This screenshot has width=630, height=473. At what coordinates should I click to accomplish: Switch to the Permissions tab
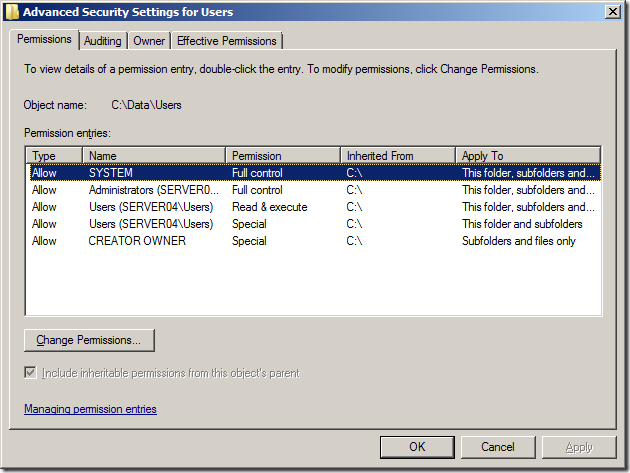[44, 39]
